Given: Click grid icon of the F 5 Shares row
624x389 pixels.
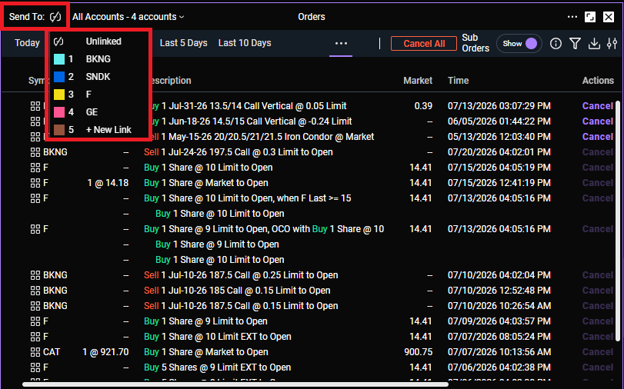Looking at the screenshot, I should click(35, 367).
